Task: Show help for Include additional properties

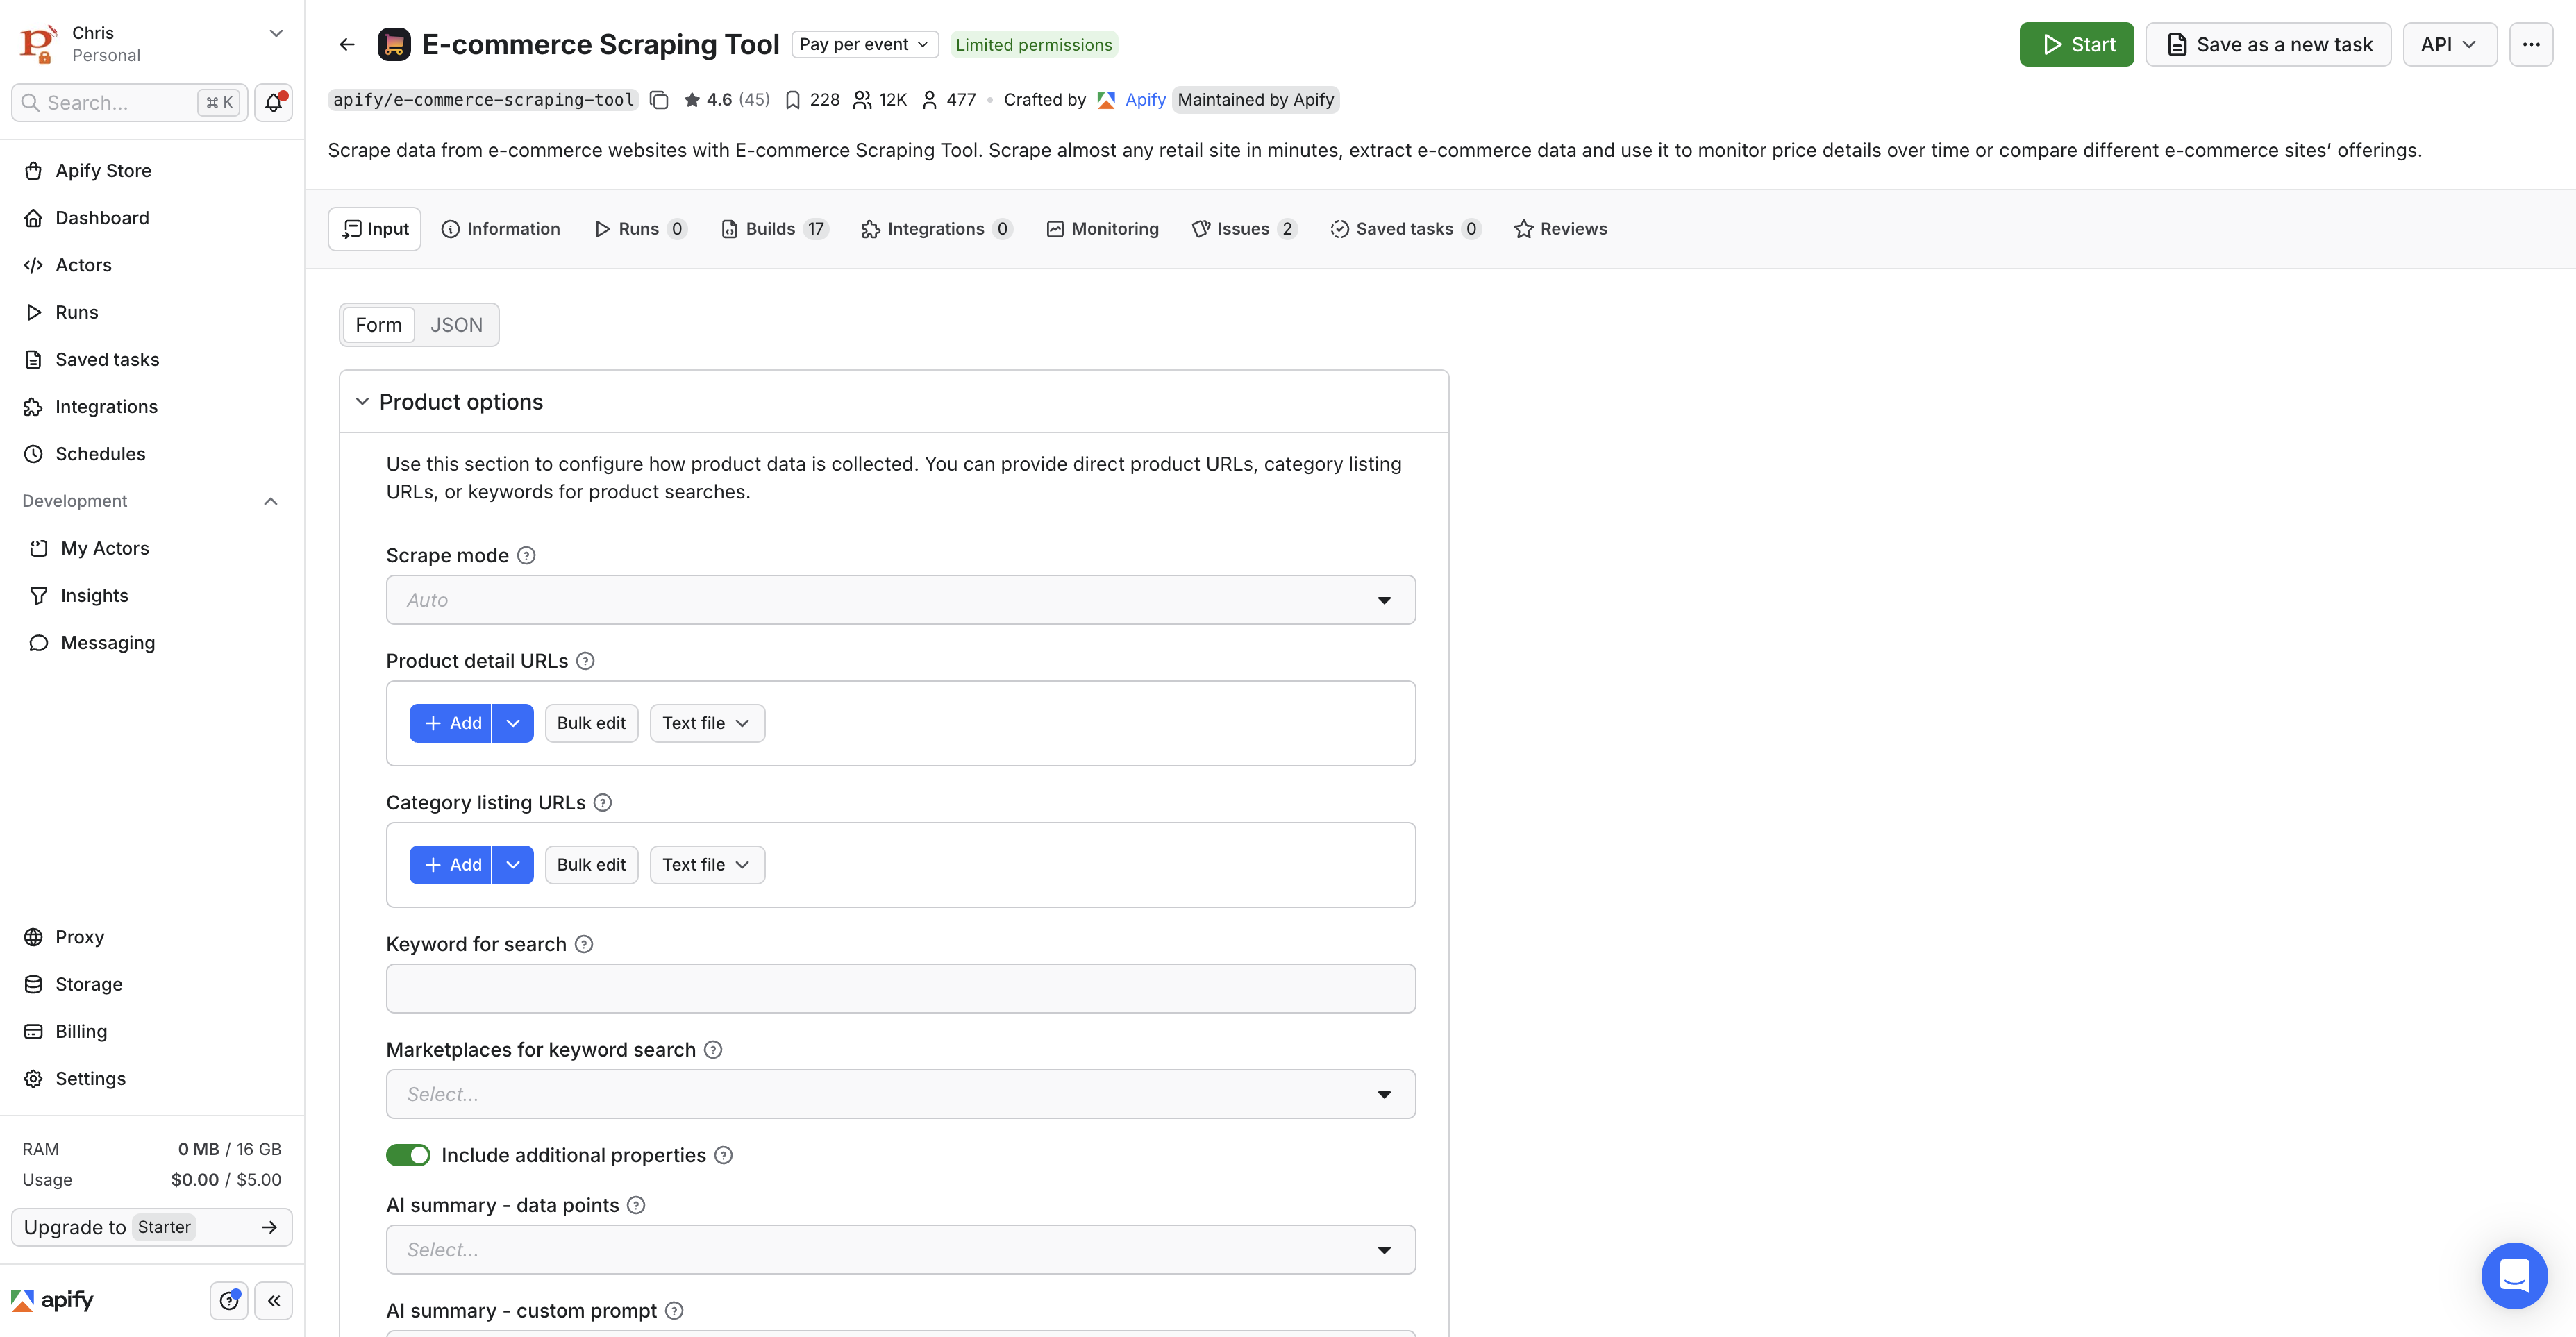Action: tap(724, 1155)
